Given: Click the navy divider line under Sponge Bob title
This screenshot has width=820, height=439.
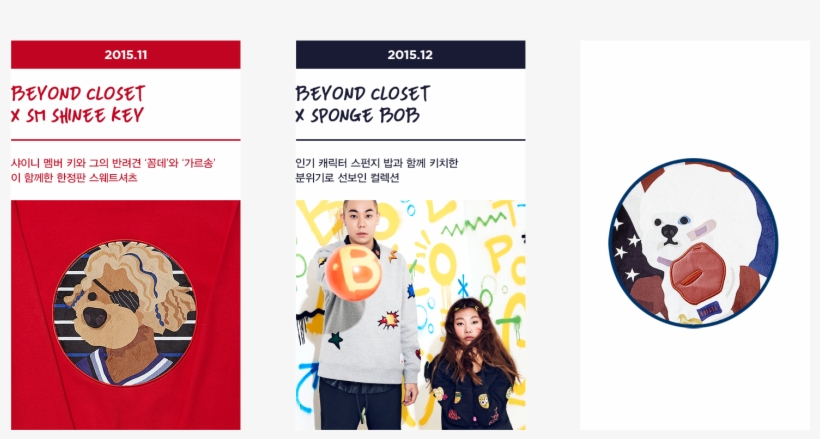Looking at the screenshot, I should 411,140.
